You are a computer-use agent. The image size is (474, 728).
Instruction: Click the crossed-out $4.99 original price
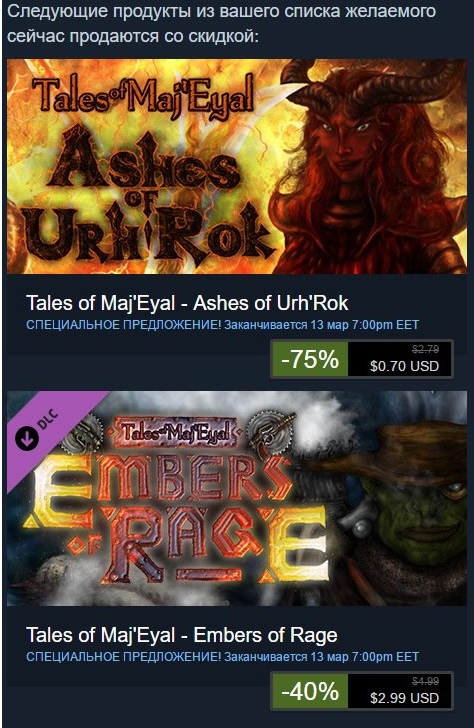(425, 681)
